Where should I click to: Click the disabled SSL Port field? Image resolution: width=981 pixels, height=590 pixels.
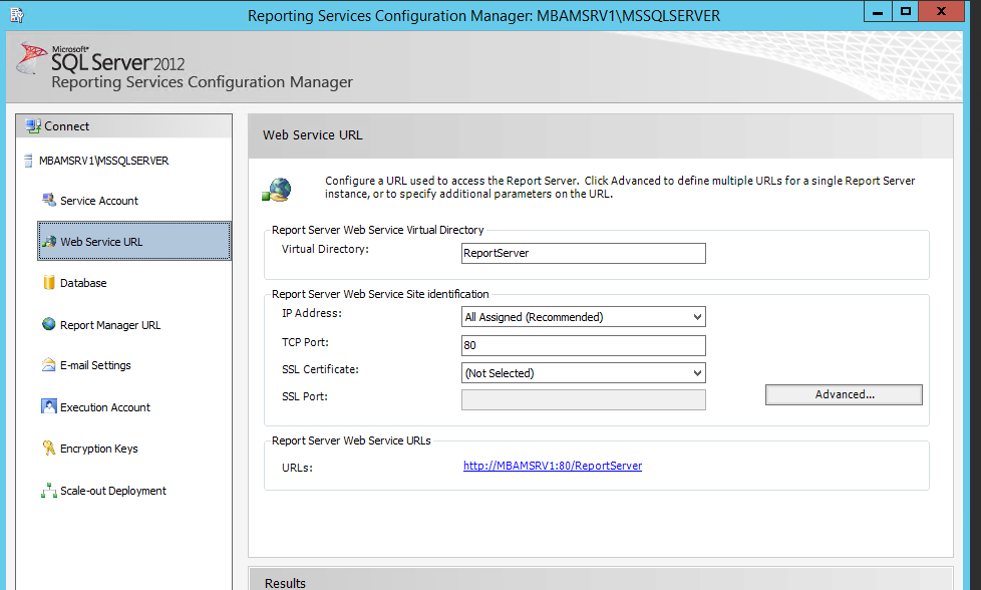pos(583,400)
